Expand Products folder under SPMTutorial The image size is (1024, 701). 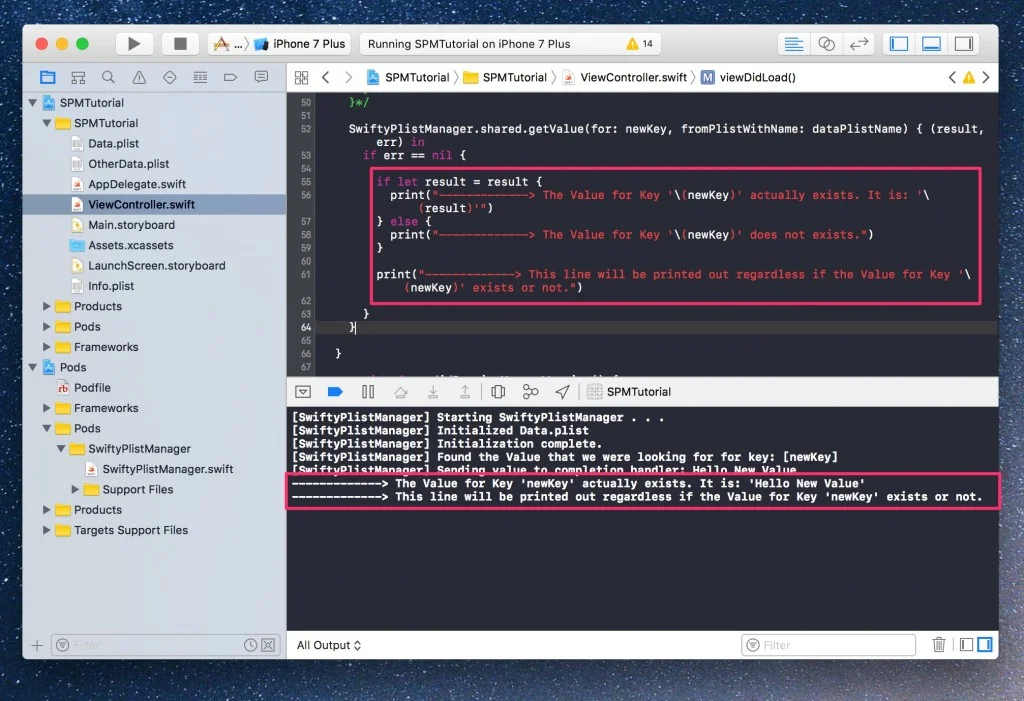point(47,306)
